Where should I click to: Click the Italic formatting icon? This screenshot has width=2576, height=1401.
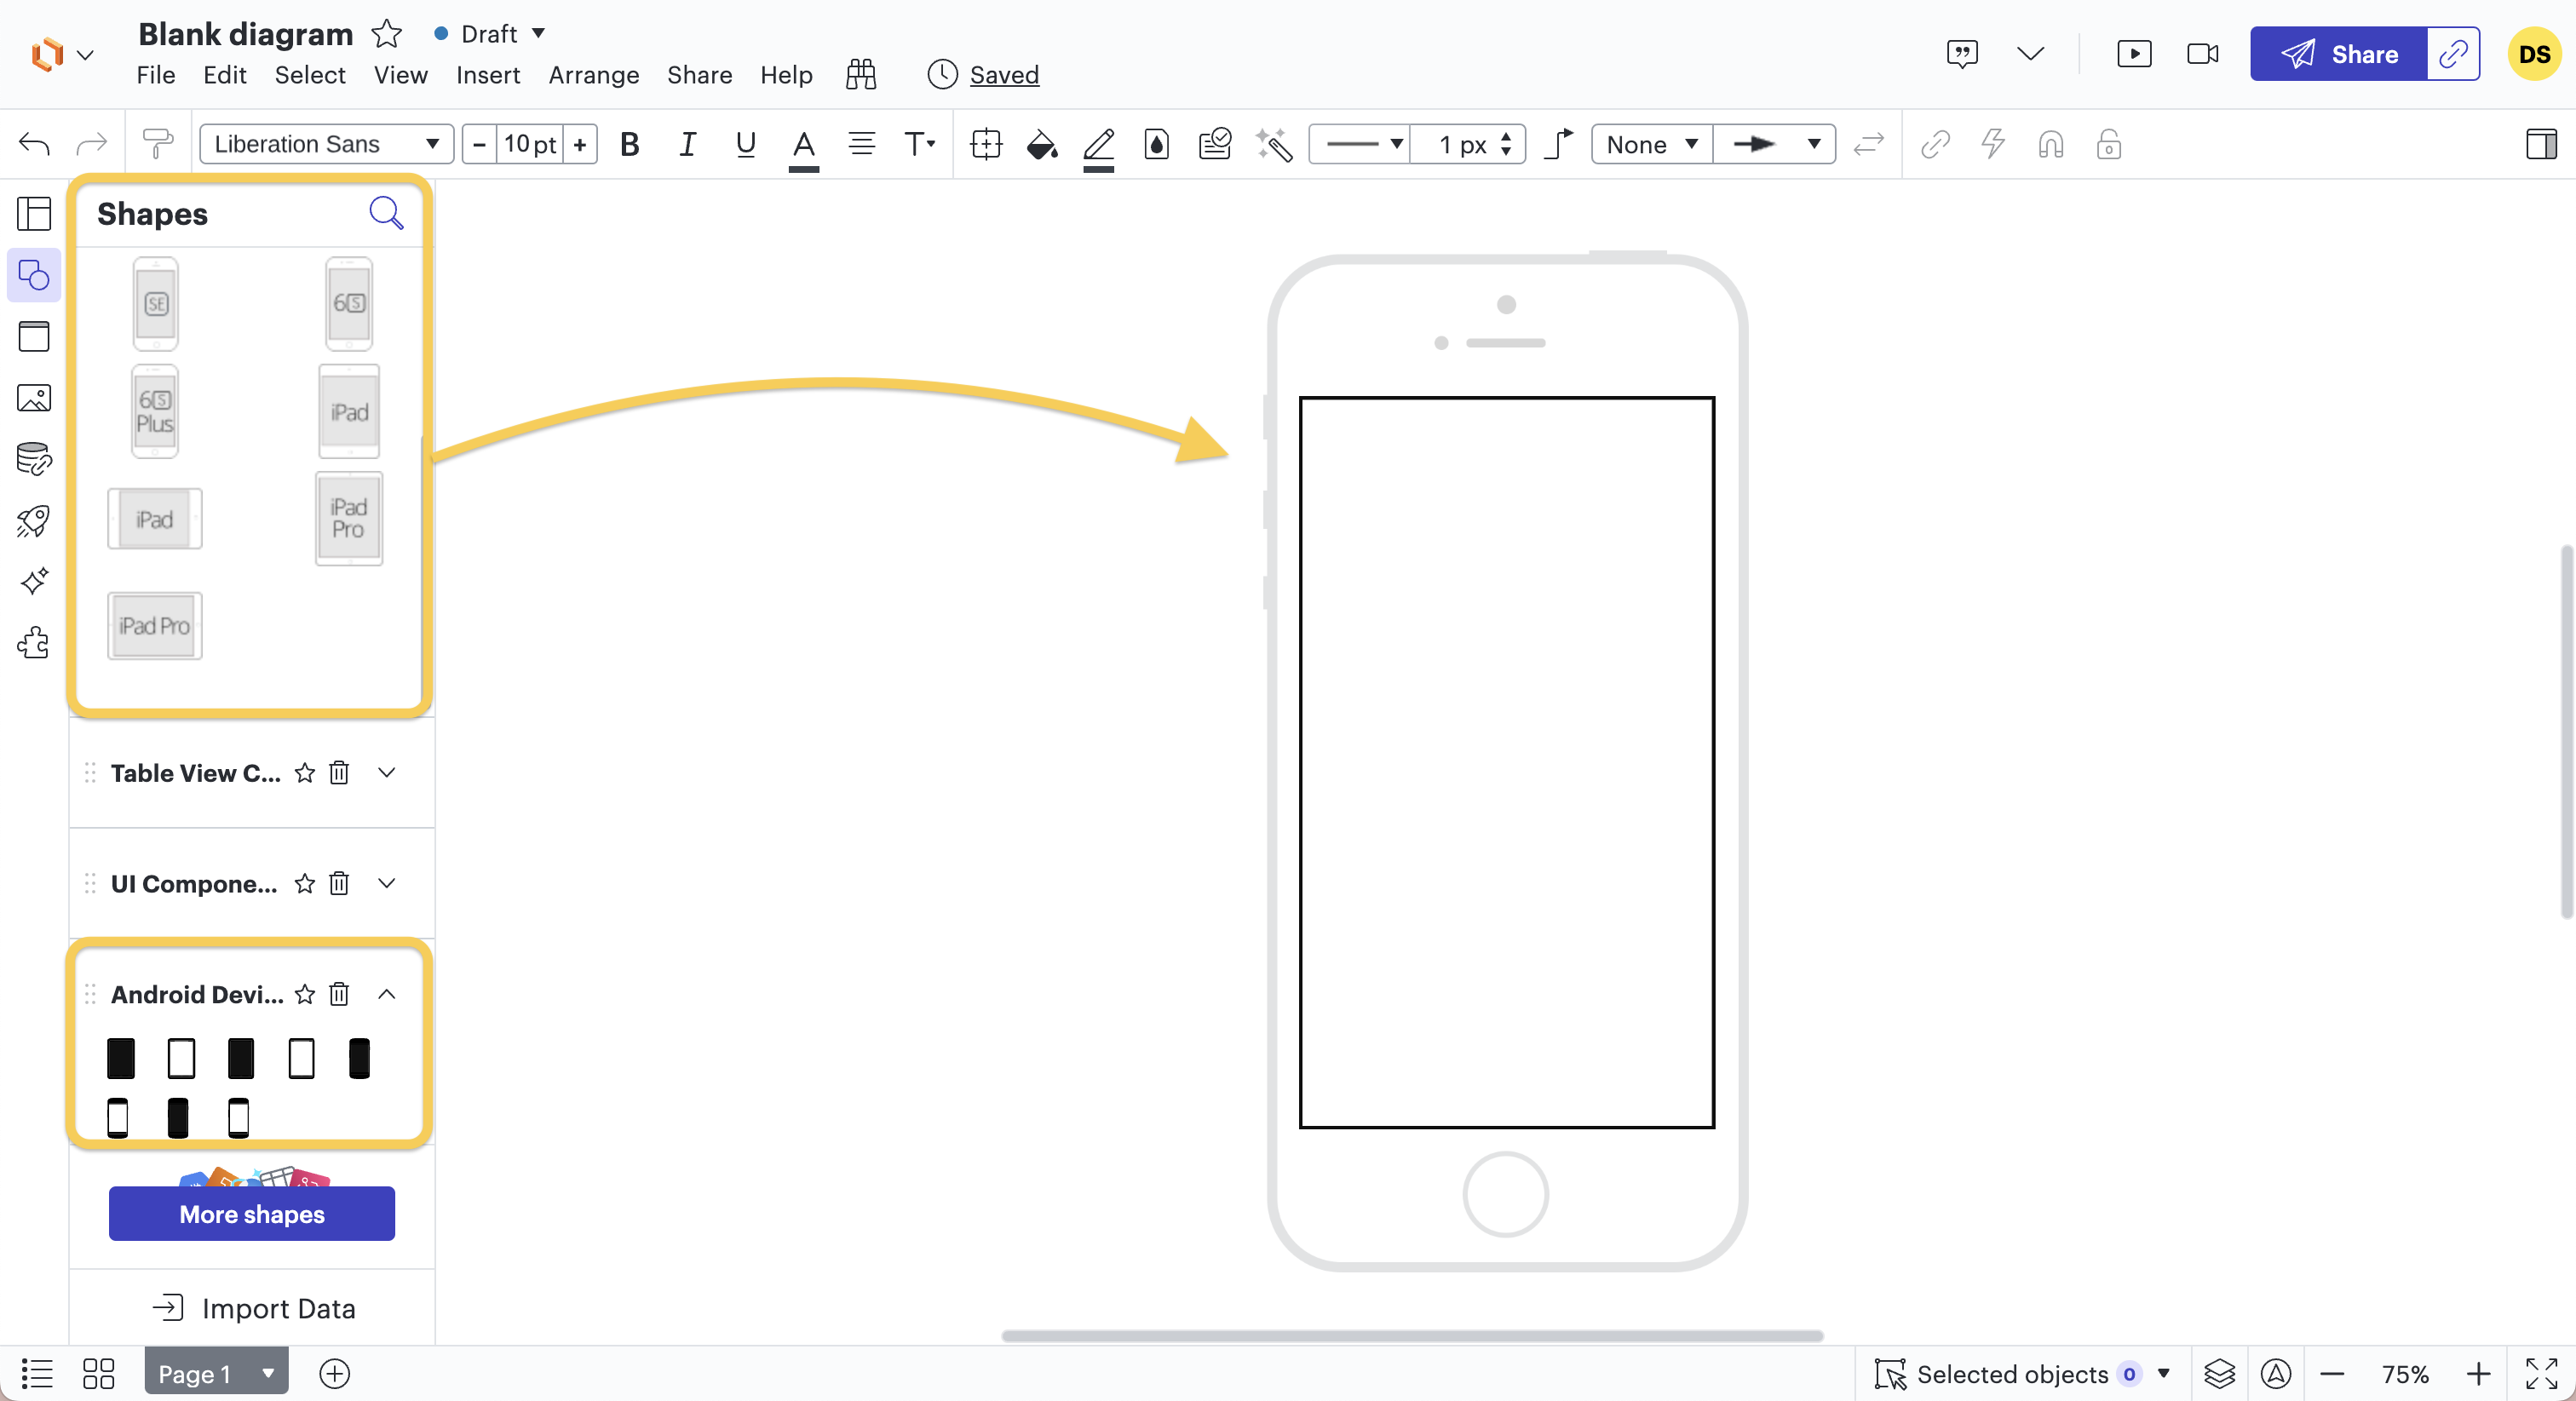[685, 143]
